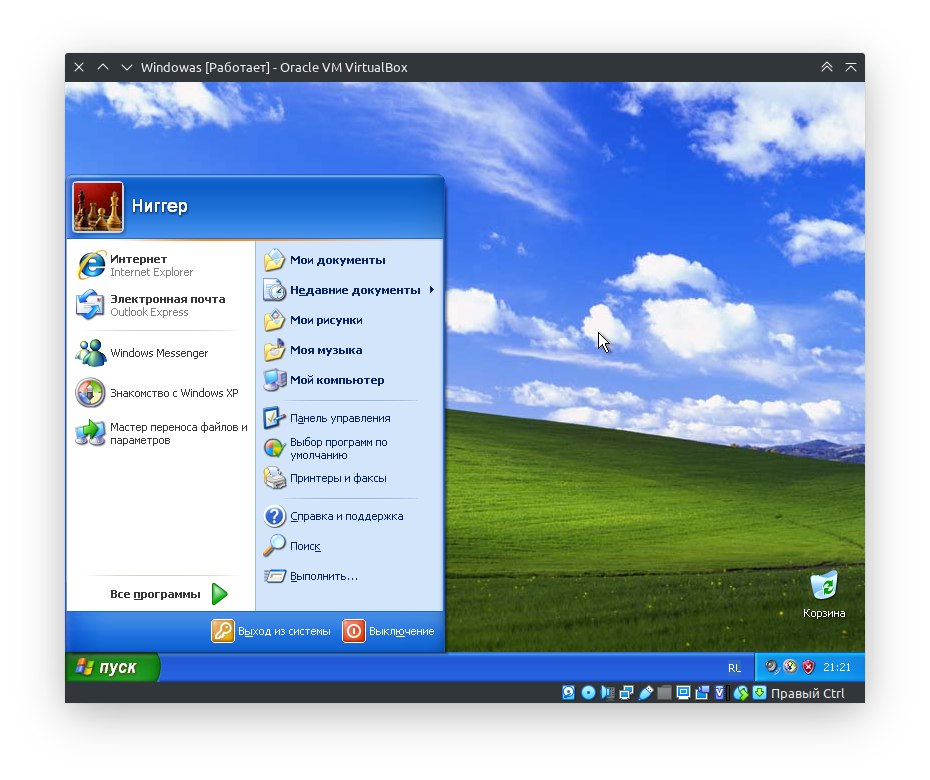Open the Корзина desktop icon
930x780 pixels.
point(824,594)
